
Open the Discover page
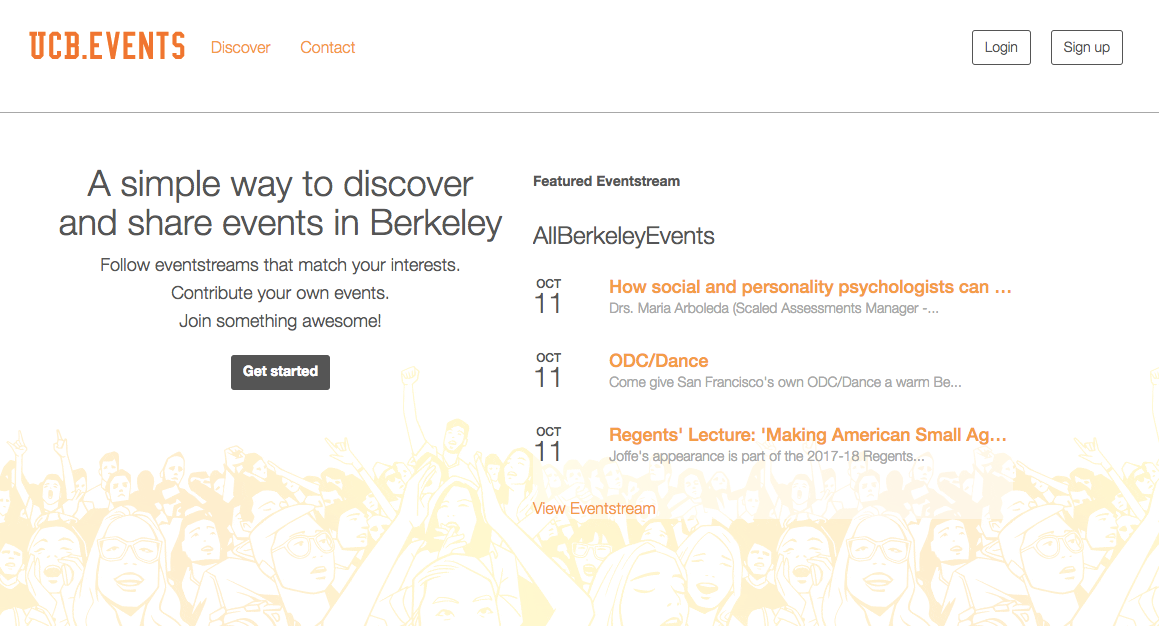[x=240, y=47]
